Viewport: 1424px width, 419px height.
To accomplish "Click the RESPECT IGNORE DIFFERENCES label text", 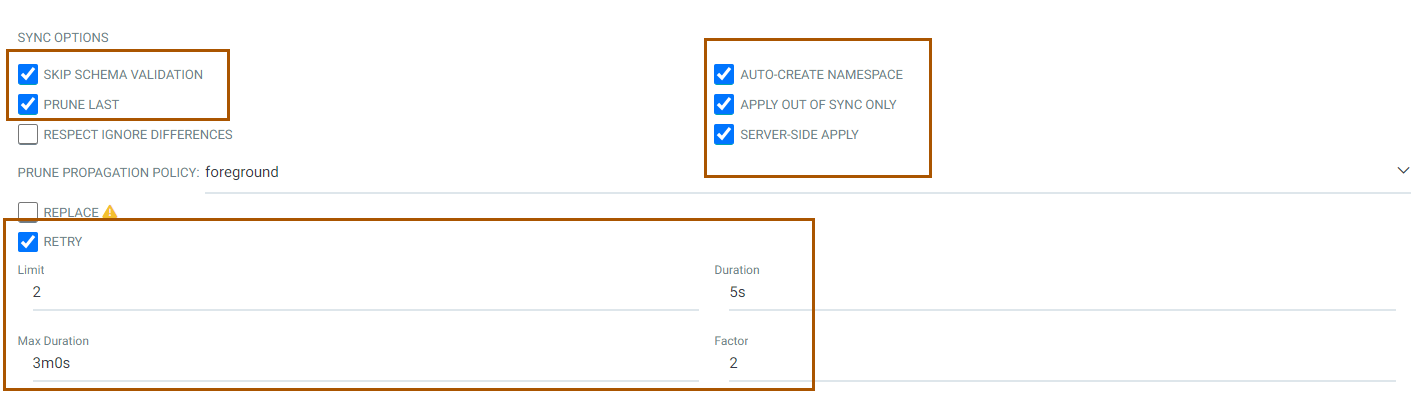I will point(138,134).
